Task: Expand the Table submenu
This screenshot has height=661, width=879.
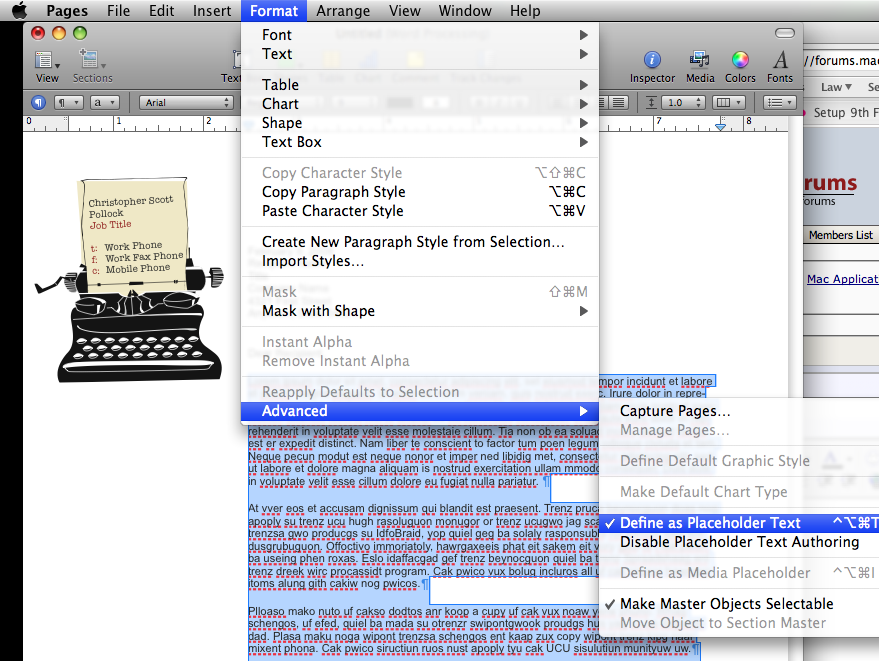Action: (x=420, y=85)
